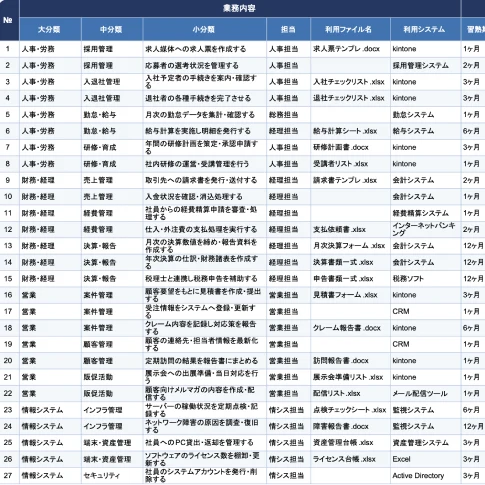Select cell 総務担当 in row 5

pyautogui.click(x=288, y=115)
